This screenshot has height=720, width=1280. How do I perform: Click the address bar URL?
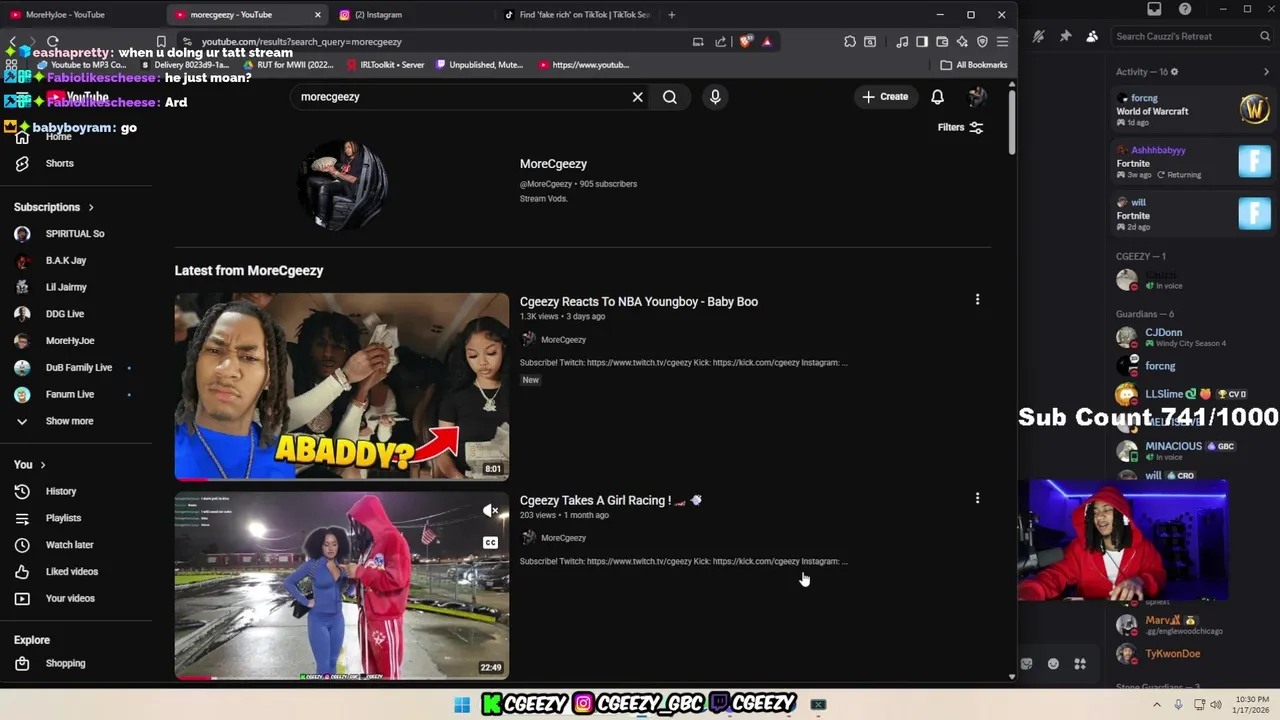coord(301,42)
